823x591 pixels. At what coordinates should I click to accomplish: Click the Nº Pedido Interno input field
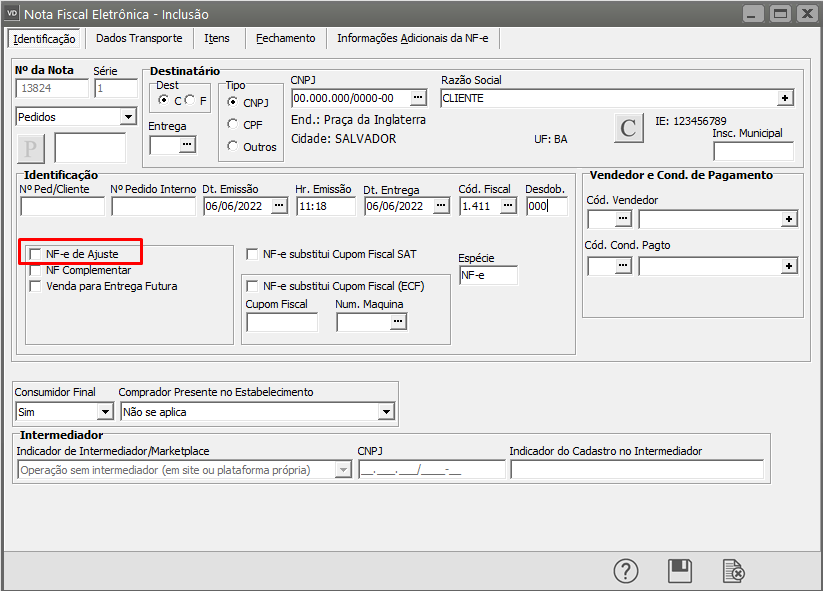pyautogui.click(x=153, y=206)
